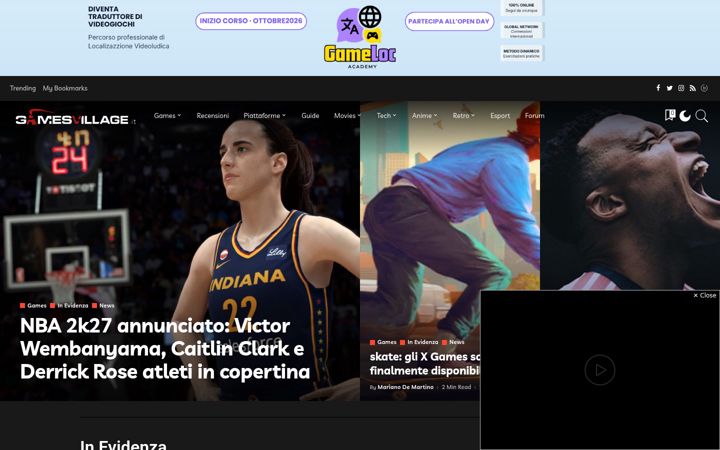
Task: Open My Bookmarks link
Action: click(x=65, y=88)
